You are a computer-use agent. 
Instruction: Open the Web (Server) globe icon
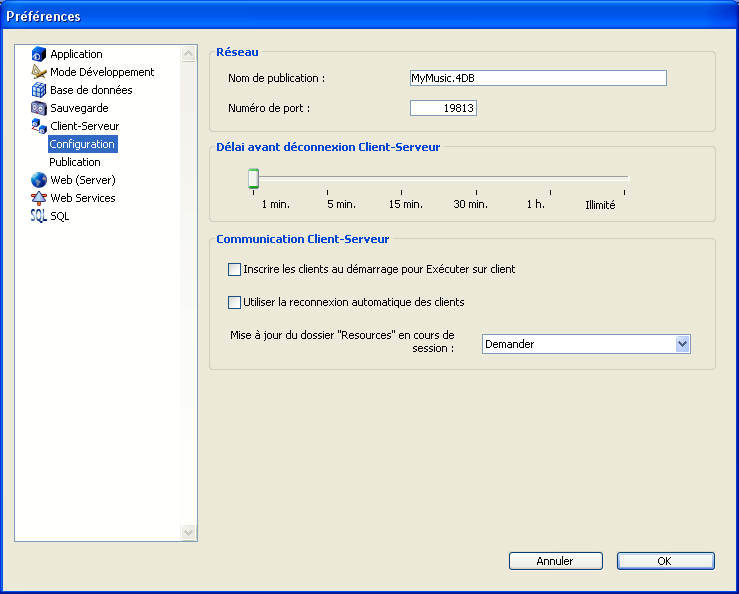(x=39, y=180)
